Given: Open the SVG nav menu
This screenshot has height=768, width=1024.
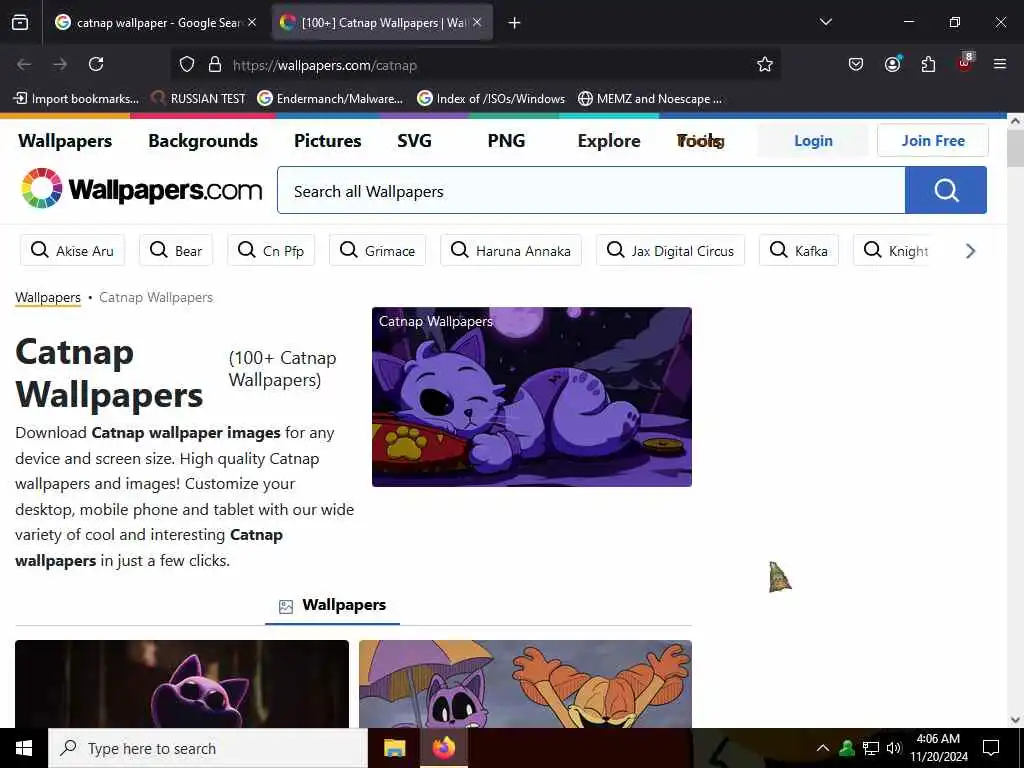Looking at the screenshot, I should coord(415,141).
